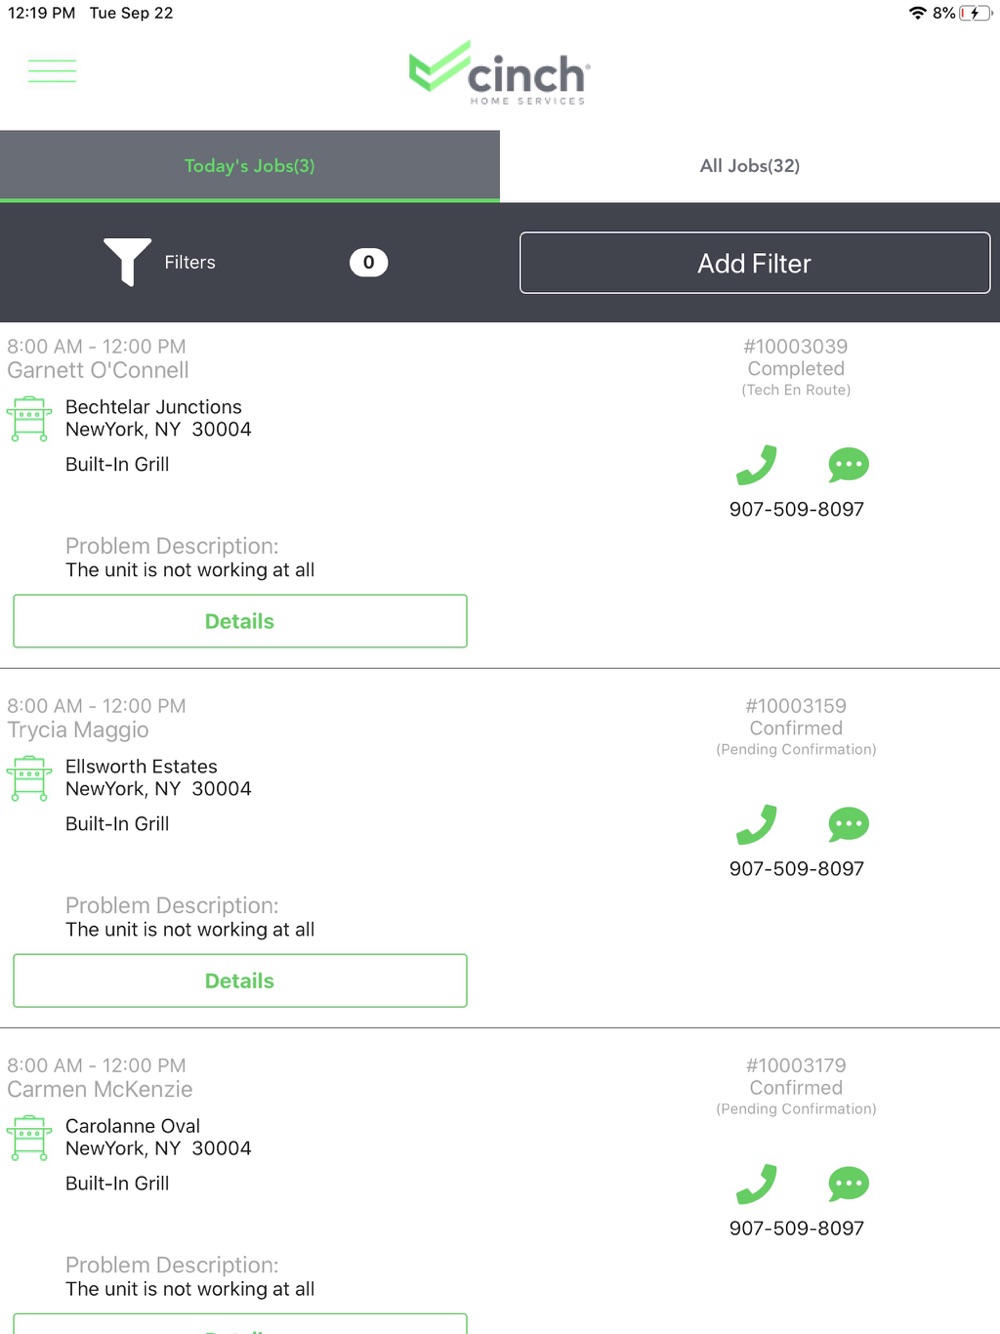1000x1334 pixels.
Task: Tap grill icon beside Bechtelar Junctions address
Action: [x=30, y=418]
